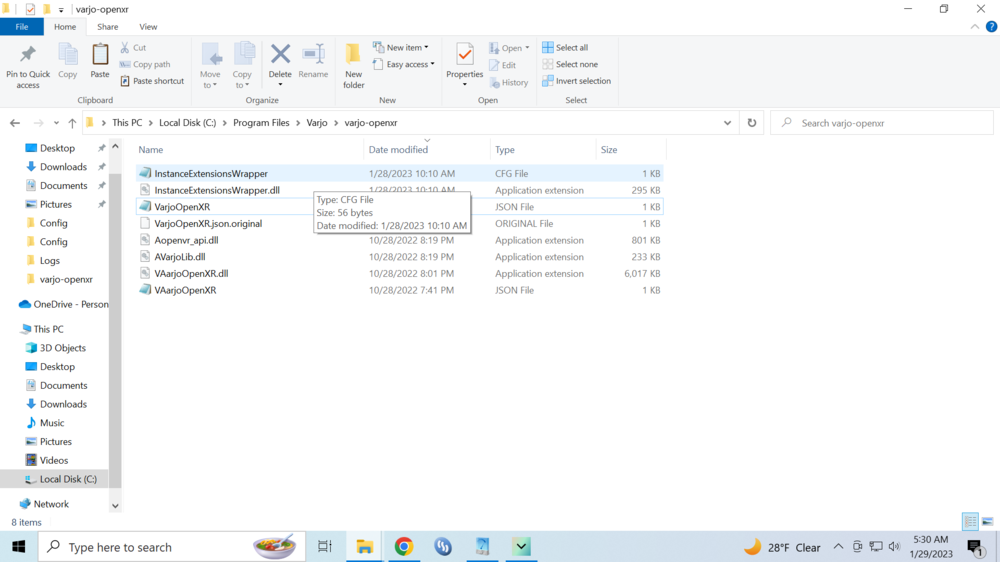The width and height of the screenshot is (1000, 562).
Task: Open Chrome from the taskbar
Action: point(404,547)
